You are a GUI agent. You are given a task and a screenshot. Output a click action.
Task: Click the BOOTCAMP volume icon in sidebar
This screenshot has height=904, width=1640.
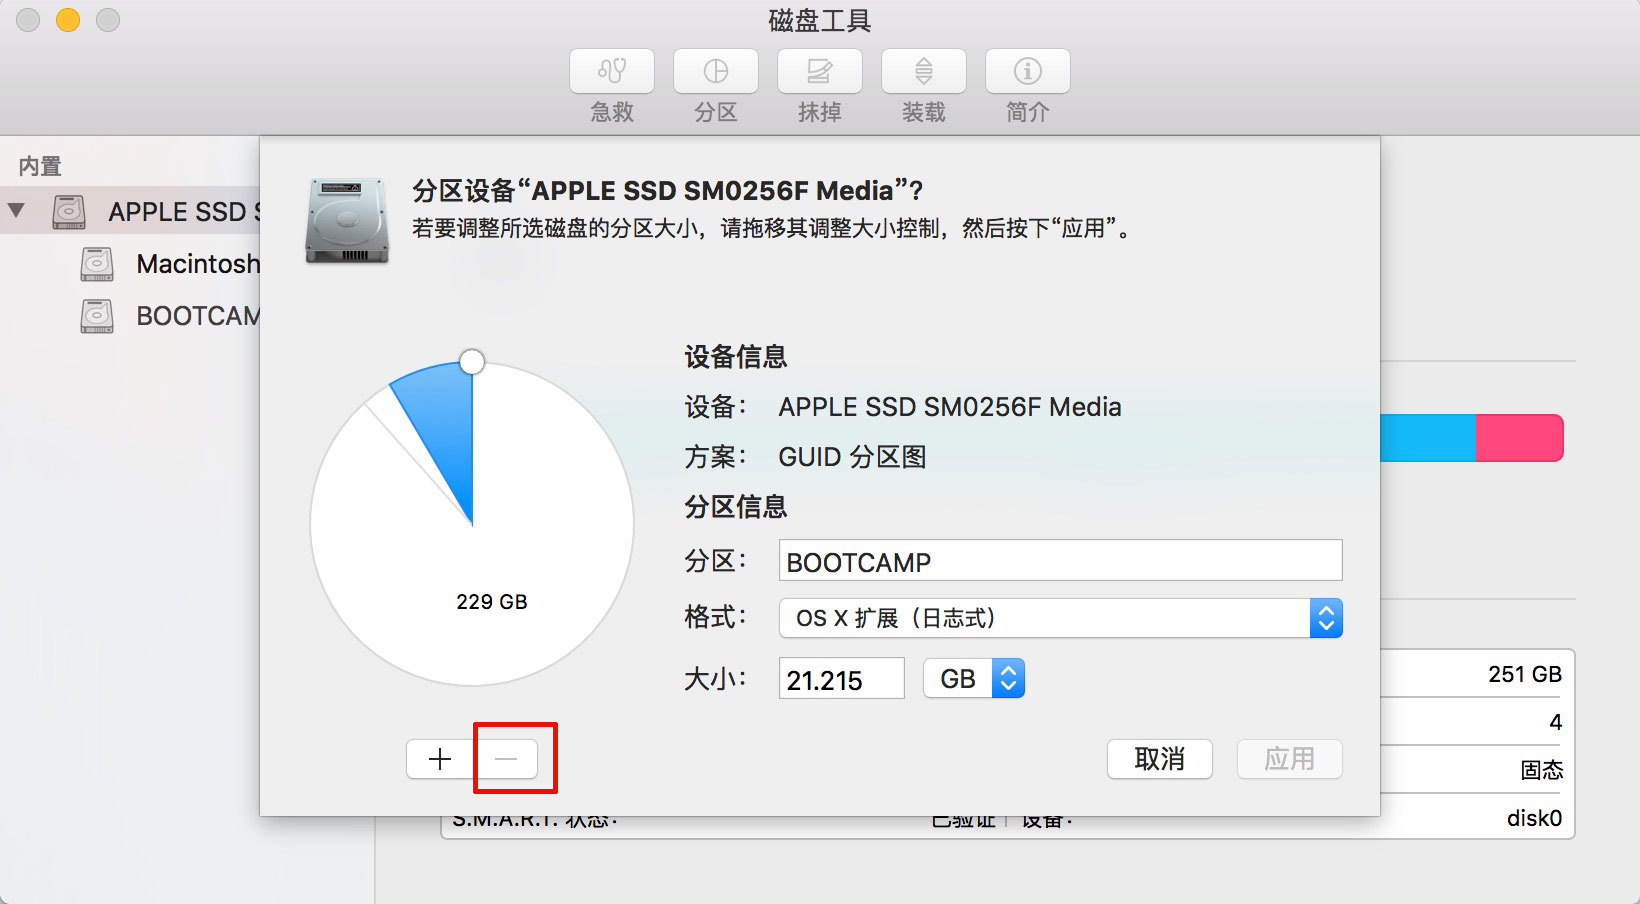click(x=96, y=316)
